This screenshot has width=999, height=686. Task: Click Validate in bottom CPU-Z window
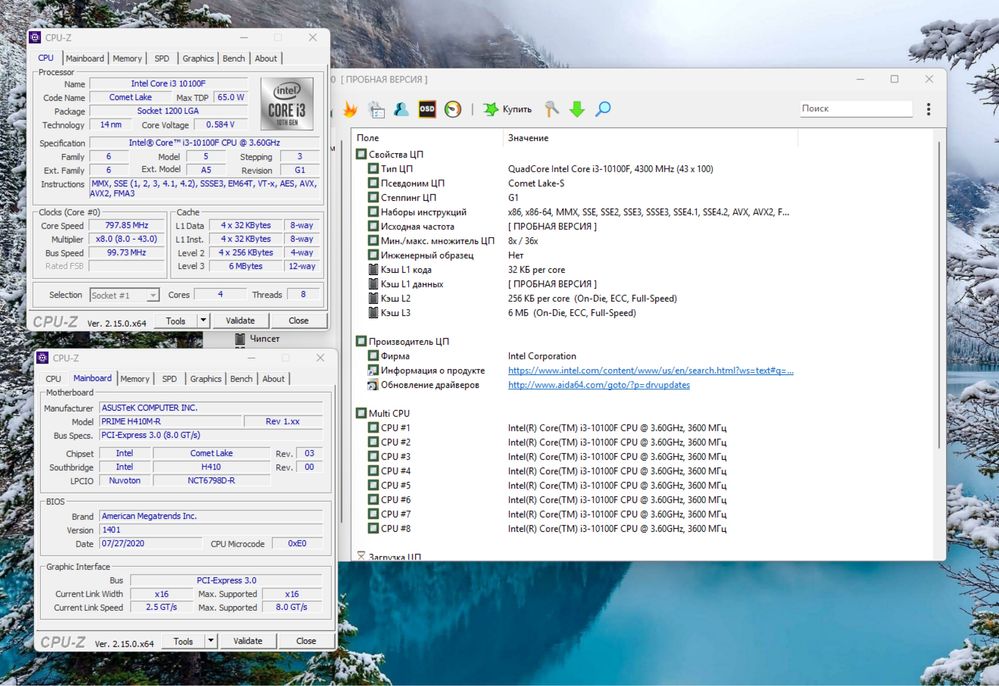tap(248, 641)
